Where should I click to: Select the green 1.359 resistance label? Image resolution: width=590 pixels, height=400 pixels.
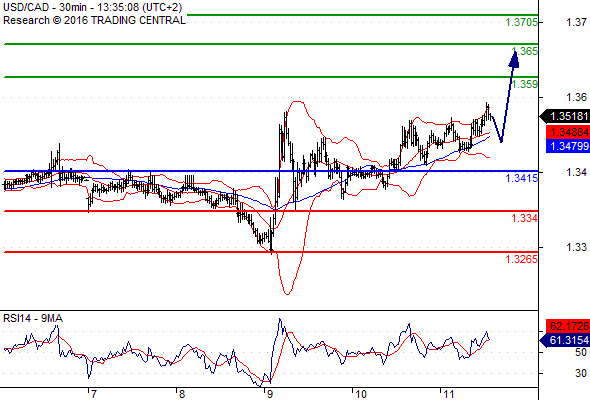click(525, 84)
